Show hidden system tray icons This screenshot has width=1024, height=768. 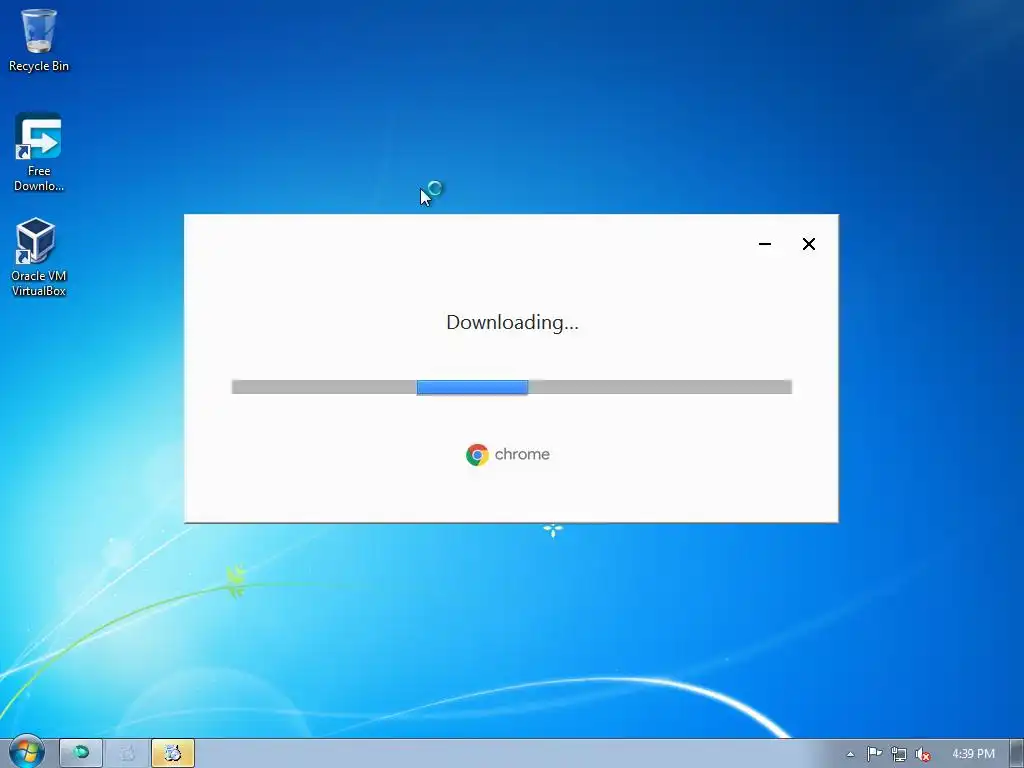pyautogui.click(x=850, y=754)
